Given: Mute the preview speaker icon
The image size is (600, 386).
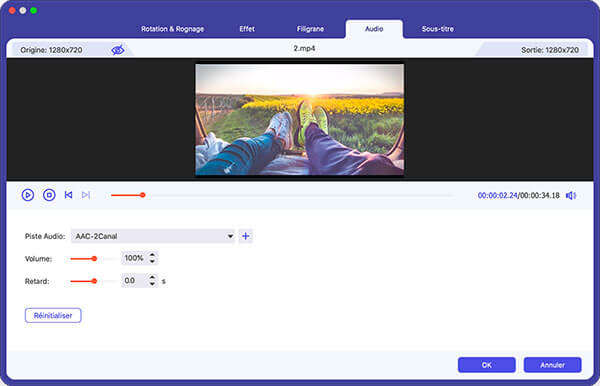Looking at the screenshot, I should pos(571,195).
